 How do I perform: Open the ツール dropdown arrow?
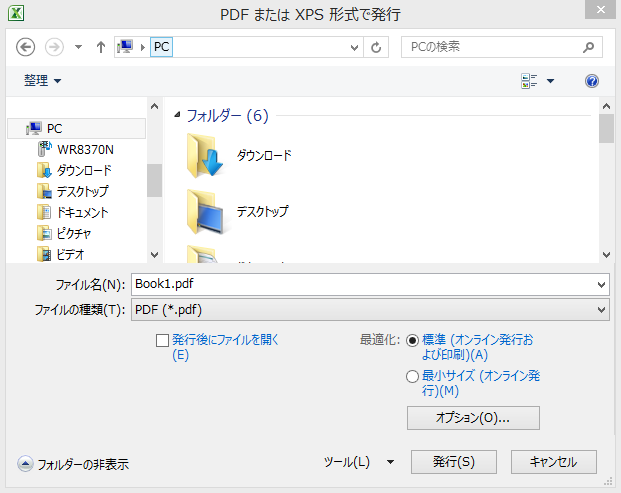(390, 462)
